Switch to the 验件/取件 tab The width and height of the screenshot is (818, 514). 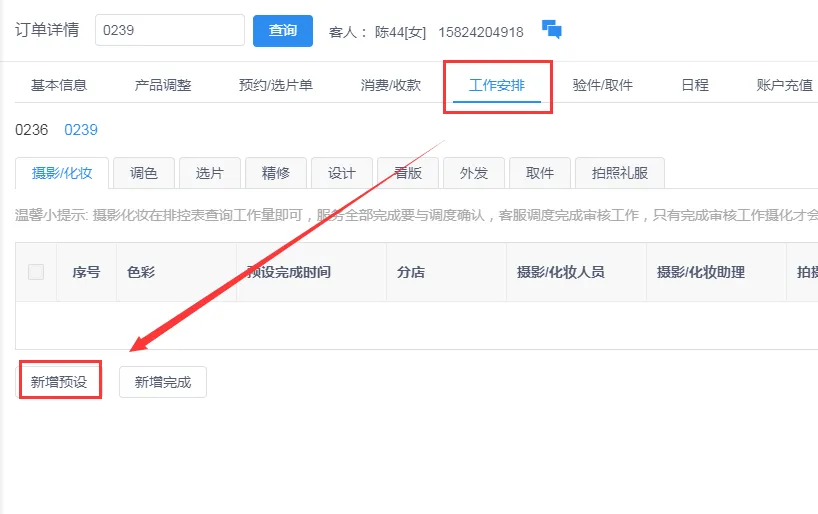(x=603, y=85)
